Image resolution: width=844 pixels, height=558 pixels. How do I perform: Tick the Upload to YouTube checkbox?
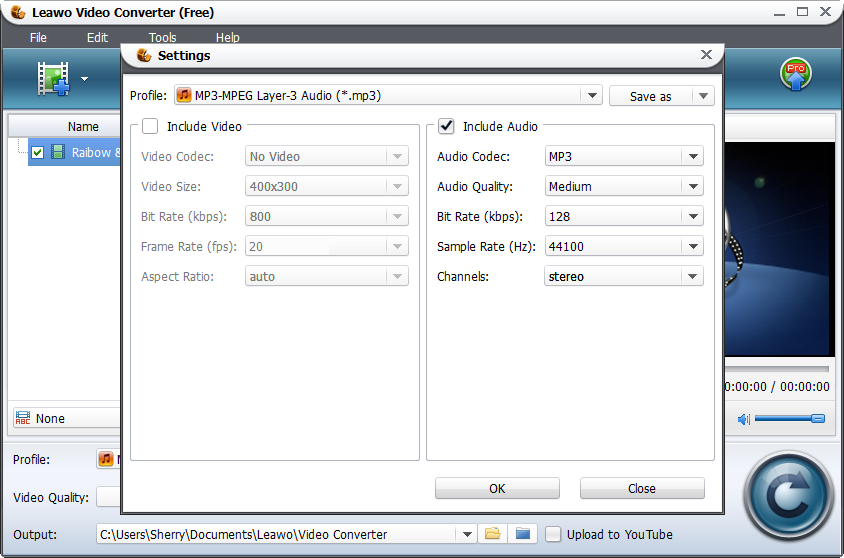[553, 534]
